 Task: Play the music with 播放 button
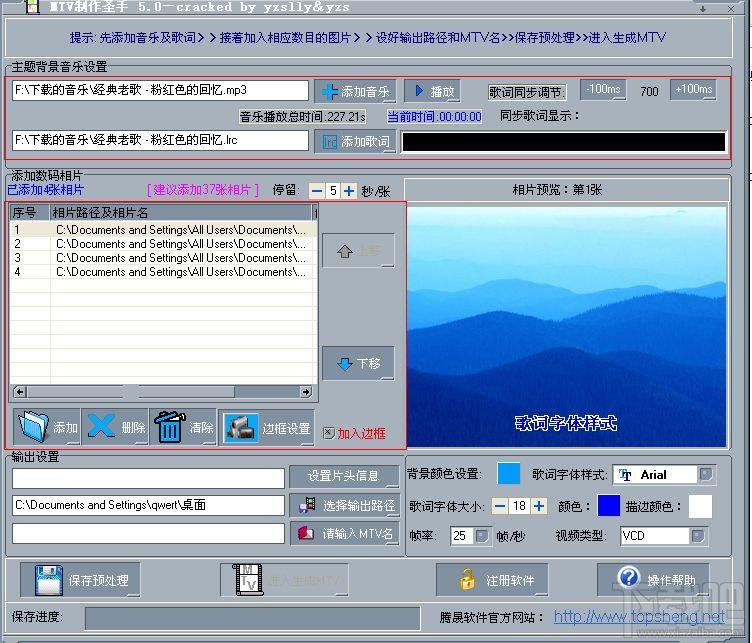tap(432, 91)
